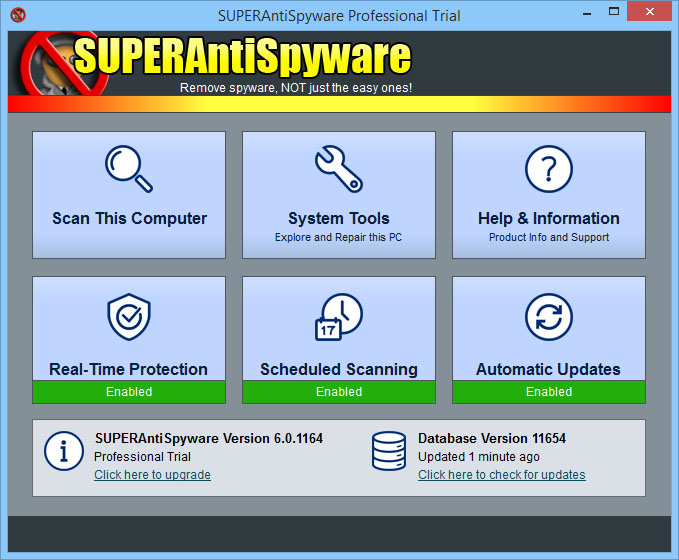The image size is (679, 560).
Task: Click the magnifying glass scan icon
Action: pyautogui.click(x=129, y=168)
